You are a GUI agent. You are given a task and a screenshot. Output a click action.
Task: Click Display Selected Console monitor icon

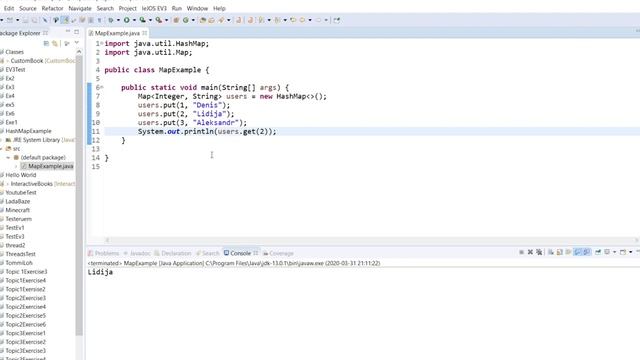click(x=607, y=252)
